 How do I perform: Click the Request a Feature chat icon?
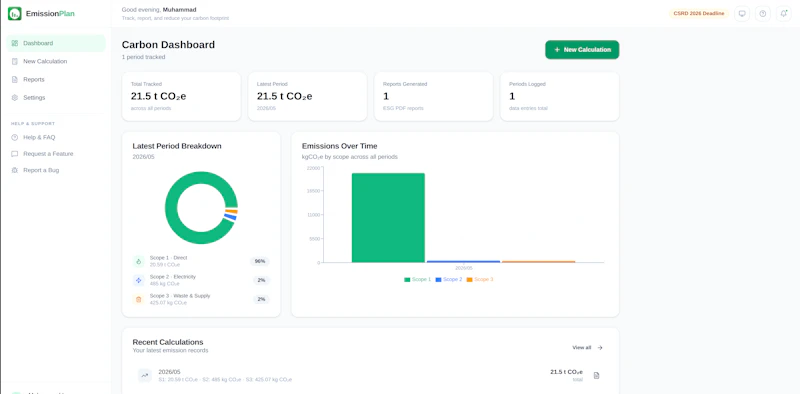(14, 154)
